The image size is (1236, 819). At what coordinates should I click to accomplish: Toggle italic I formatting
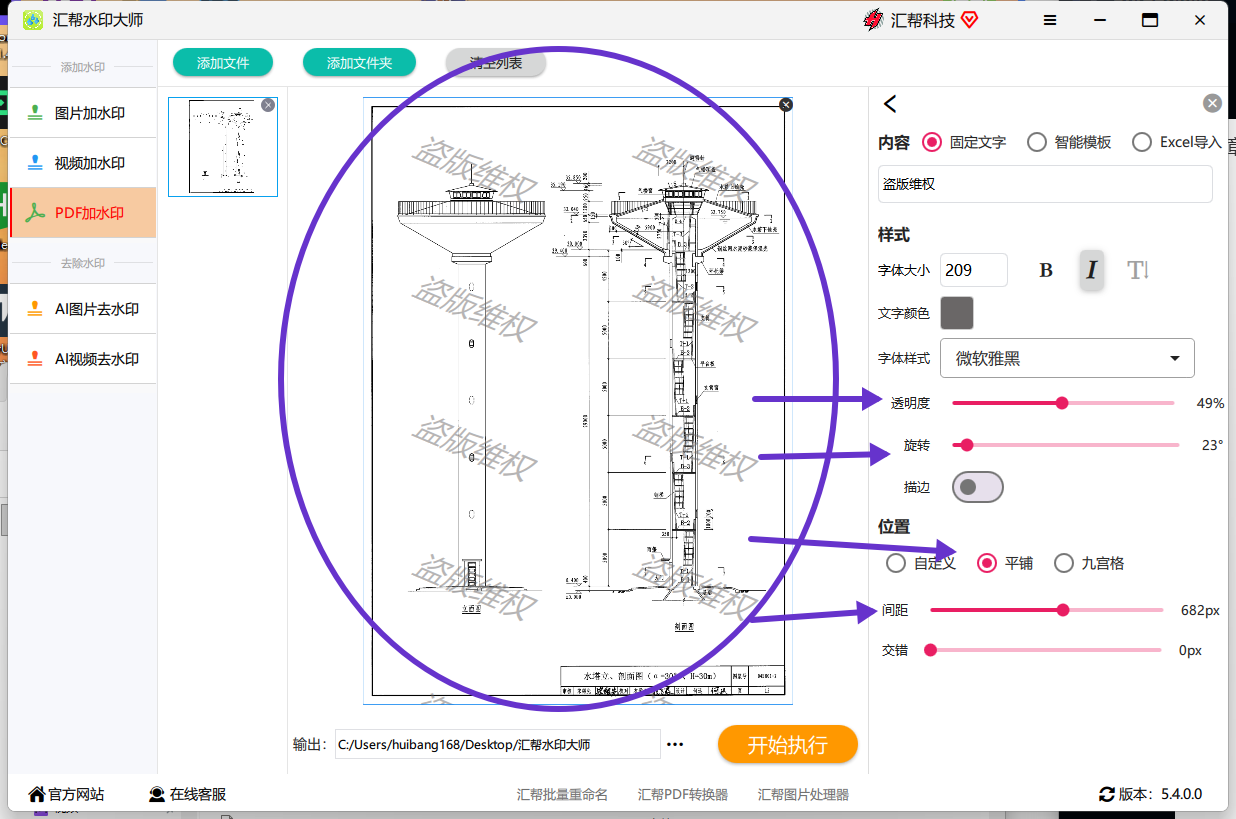pos(1092,270)
